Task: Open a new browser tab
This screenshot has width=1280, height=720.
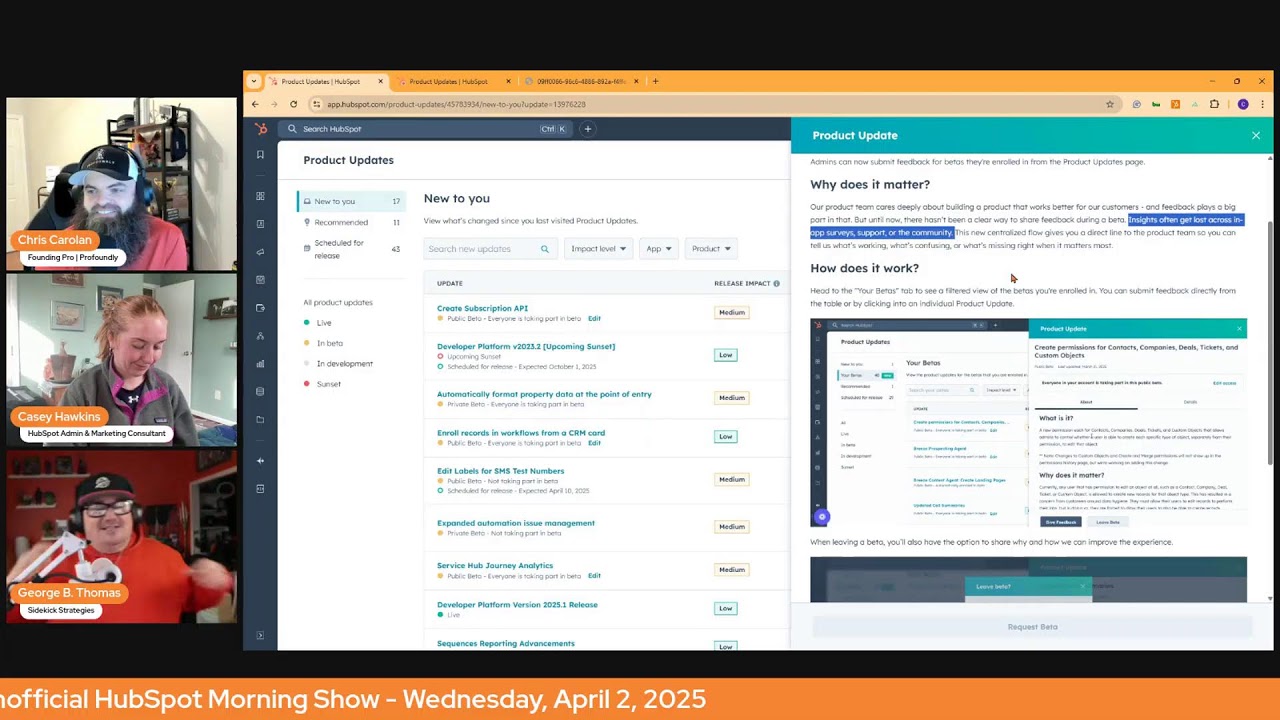Action: pyautogui.click(x=655, y=81)
